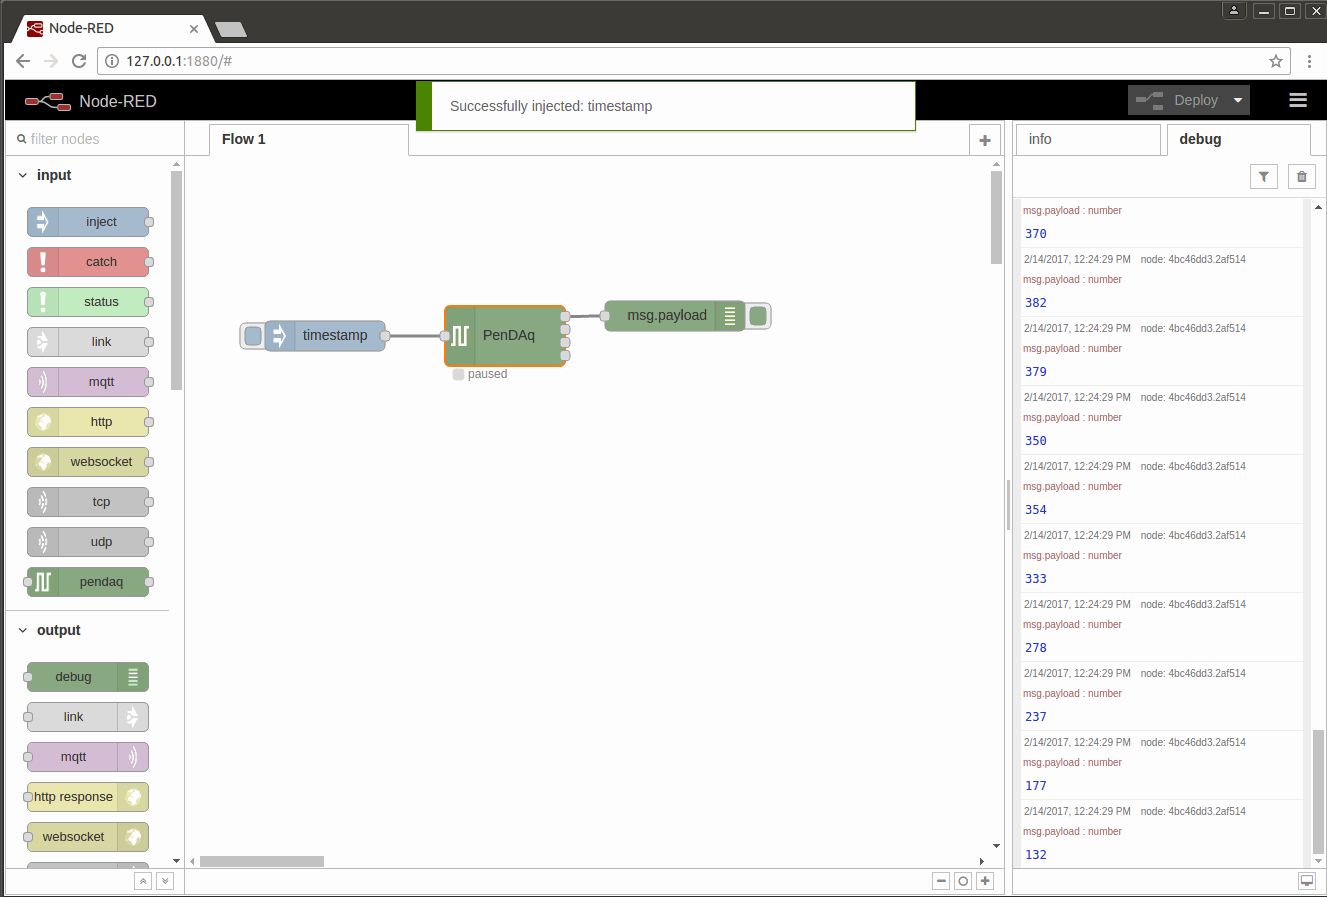Select the udp node in palette
The width and height of the screenshot is (1327, 897).
(x=88, y=542)
